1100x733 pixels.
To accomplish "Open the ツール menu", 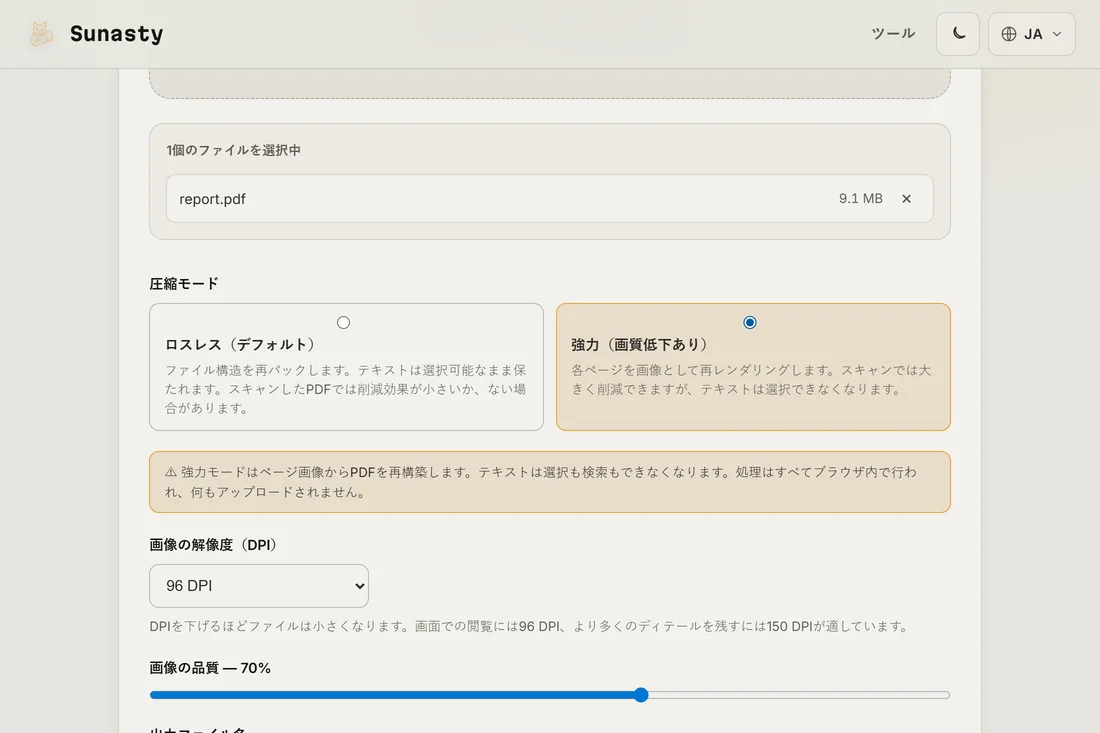I will pos(893,34).
